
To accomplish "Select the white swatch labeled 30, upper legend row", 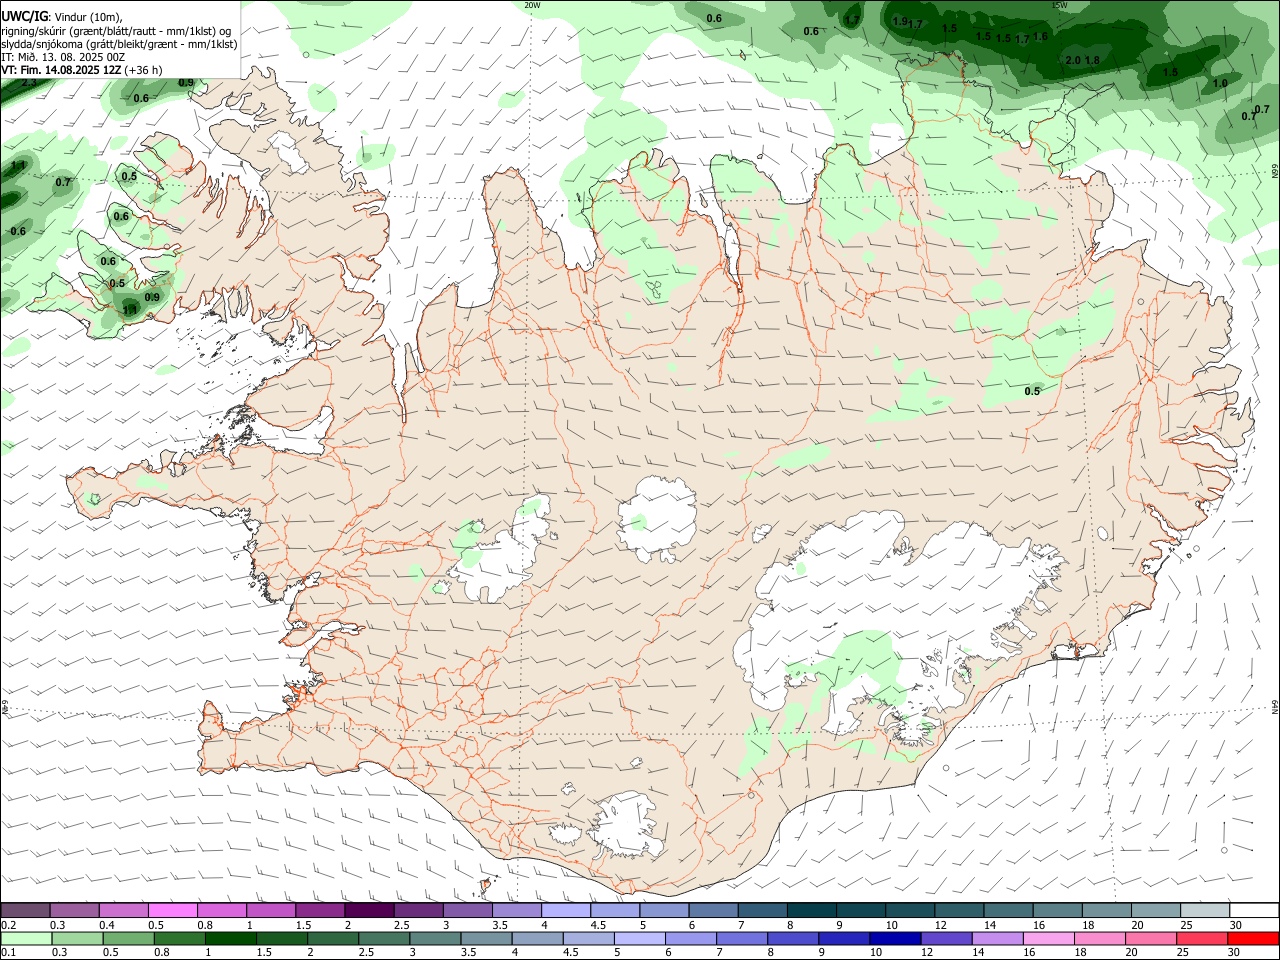I will point(1254,911).
